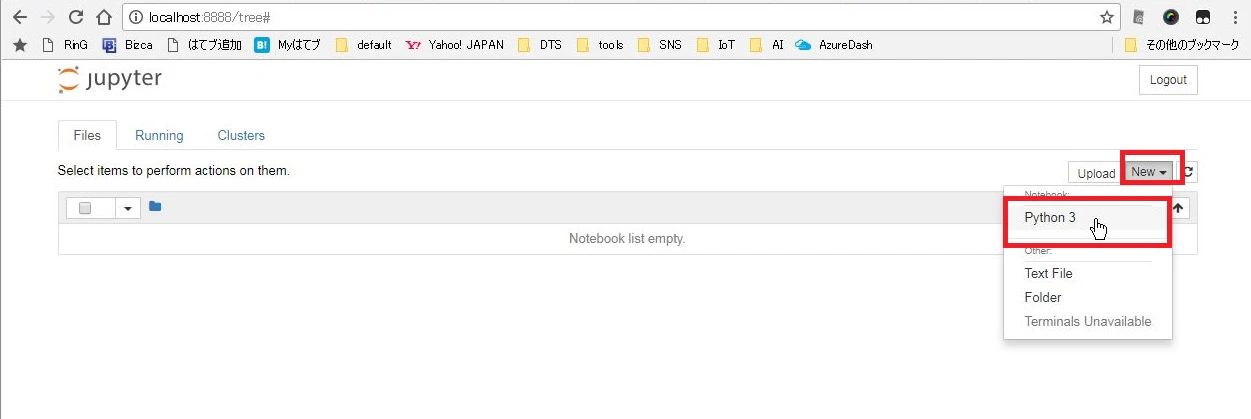
Task: Open the Yahoo! JAPAN bookmark
Action: click(x=455, y=45)
